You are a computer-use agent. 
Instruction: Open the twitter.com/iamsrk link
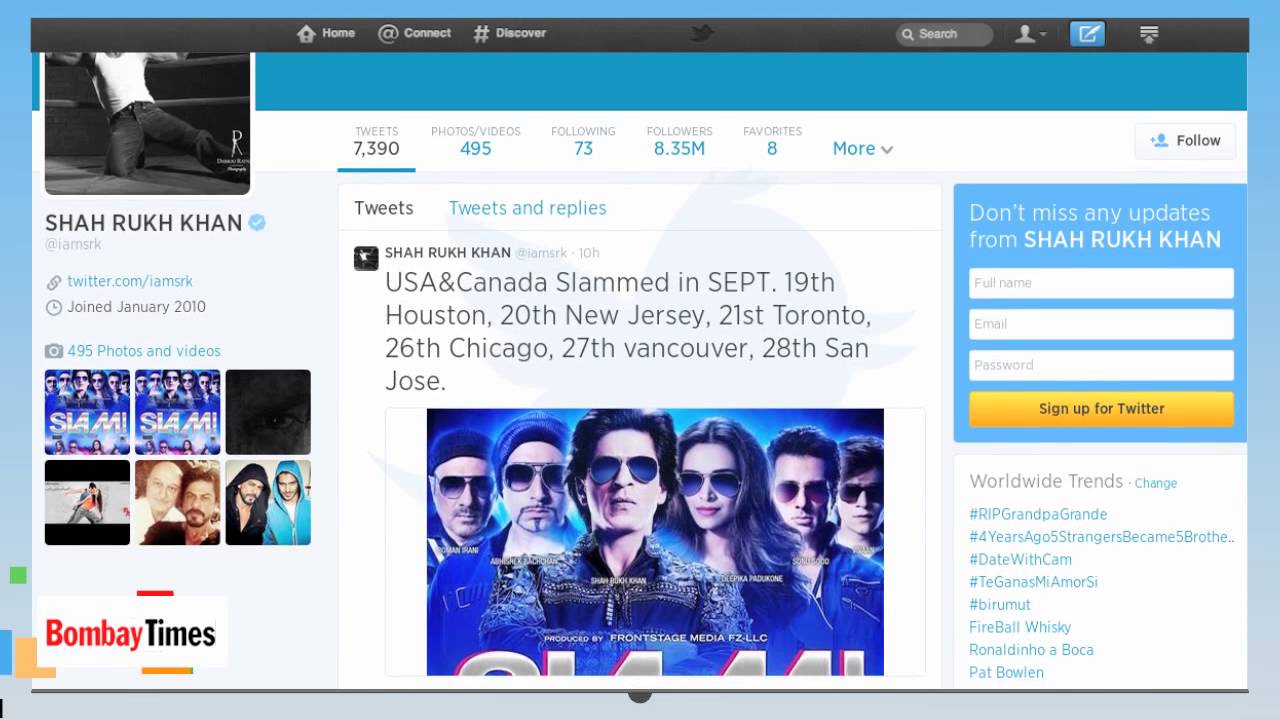click(x=130, y=281)
